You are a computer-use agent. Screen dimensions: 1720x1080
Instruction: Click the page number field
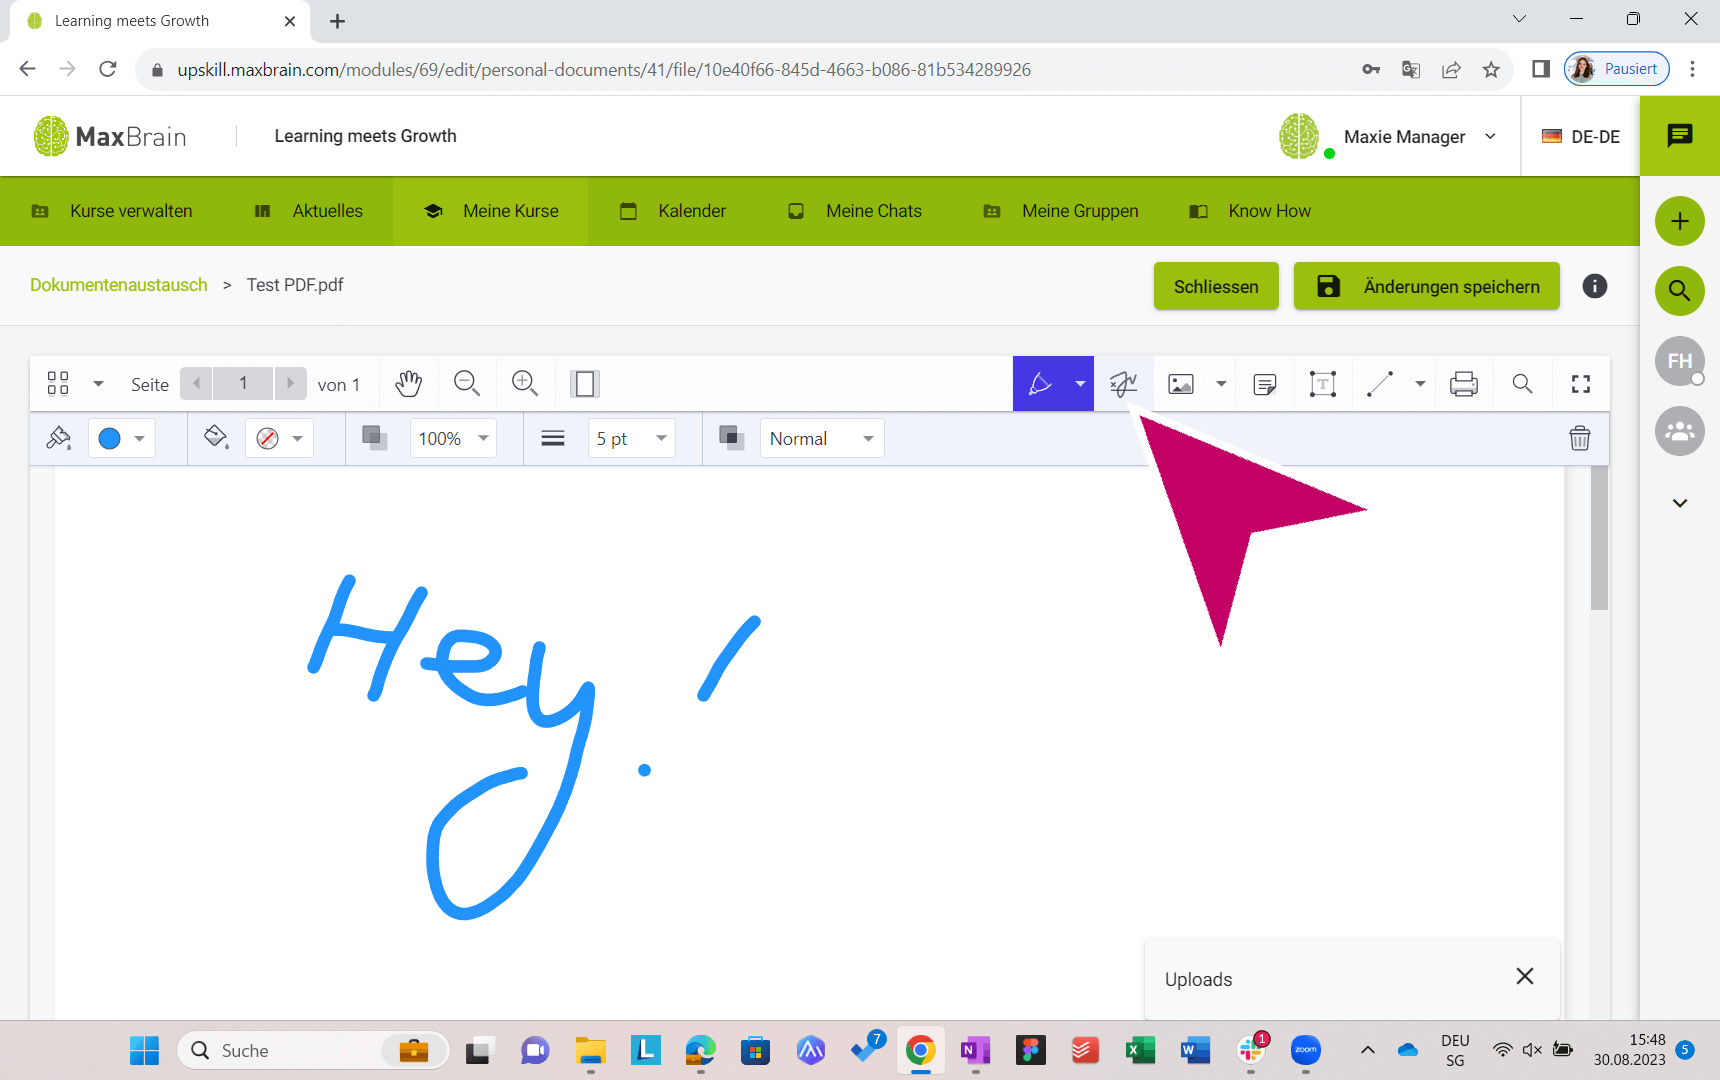click(x=243, y=383)
